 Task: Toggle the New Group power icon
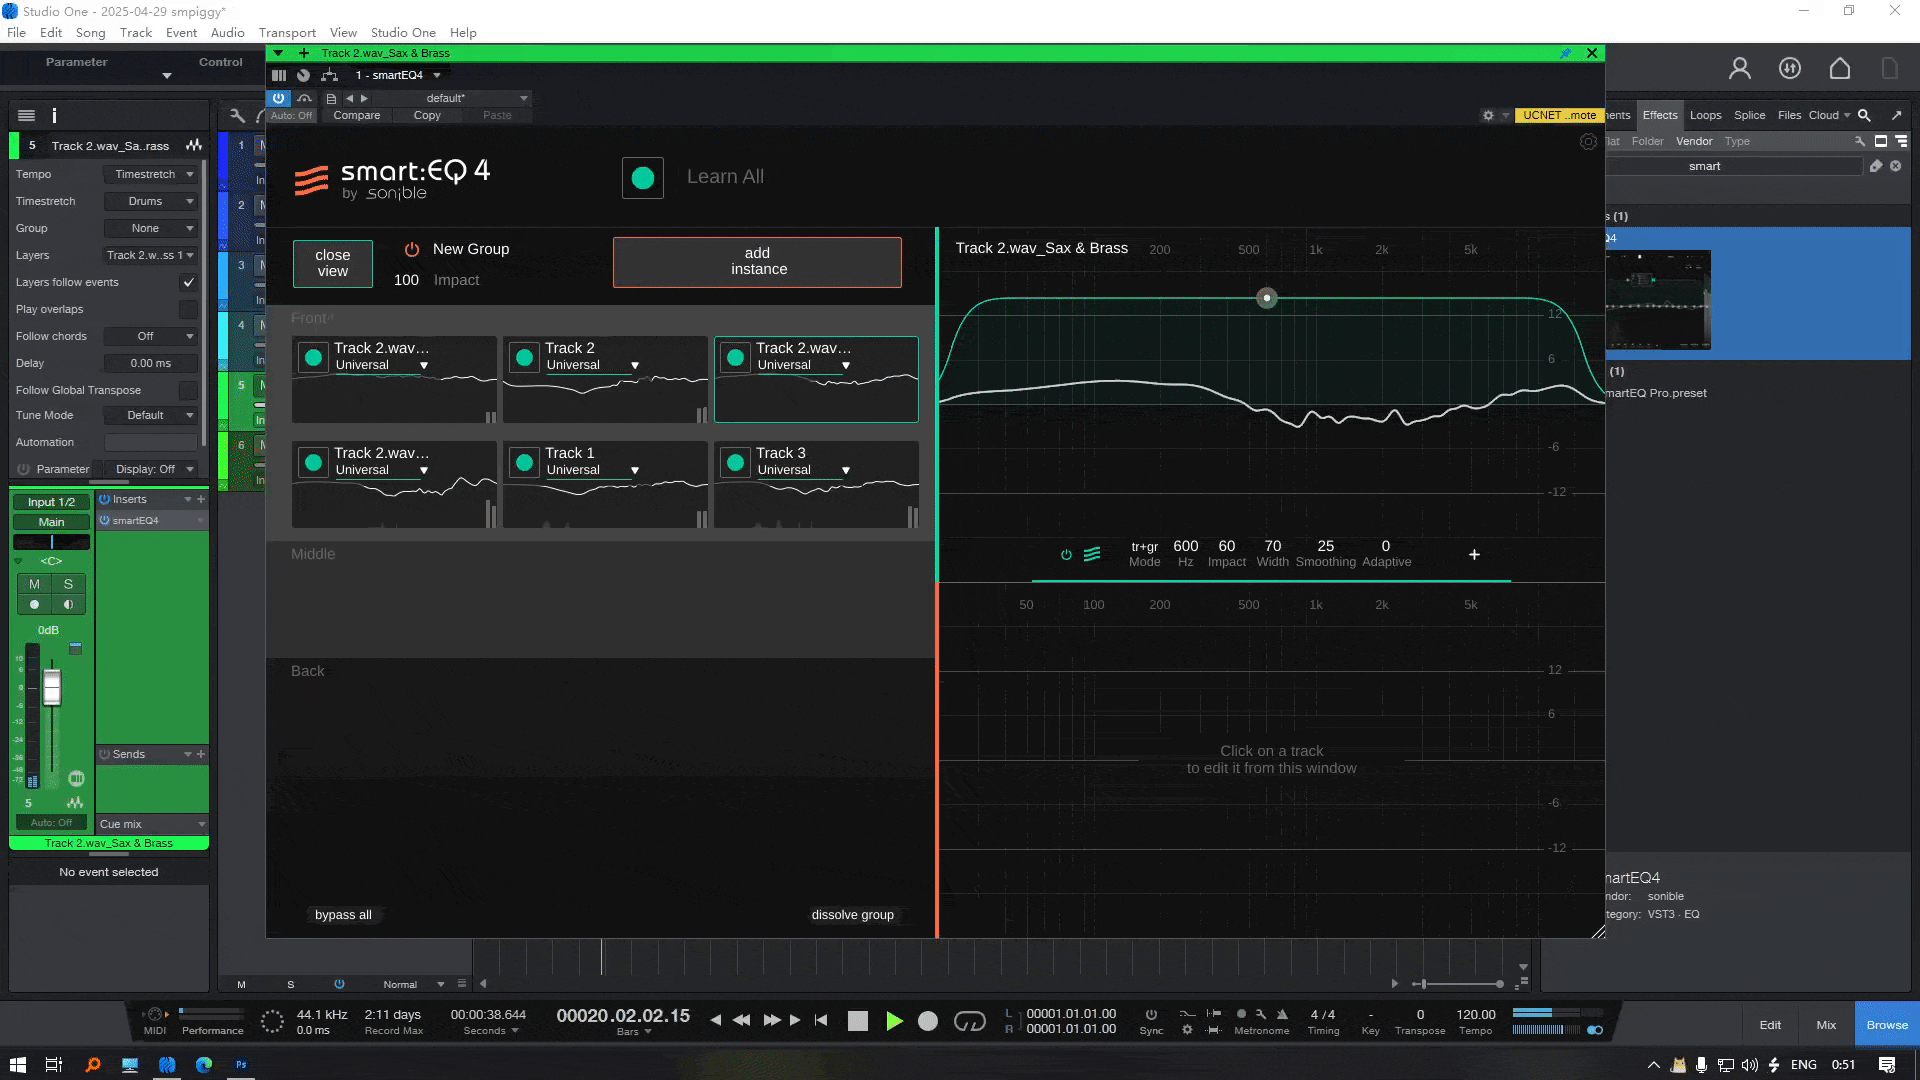tap(412, 249)
